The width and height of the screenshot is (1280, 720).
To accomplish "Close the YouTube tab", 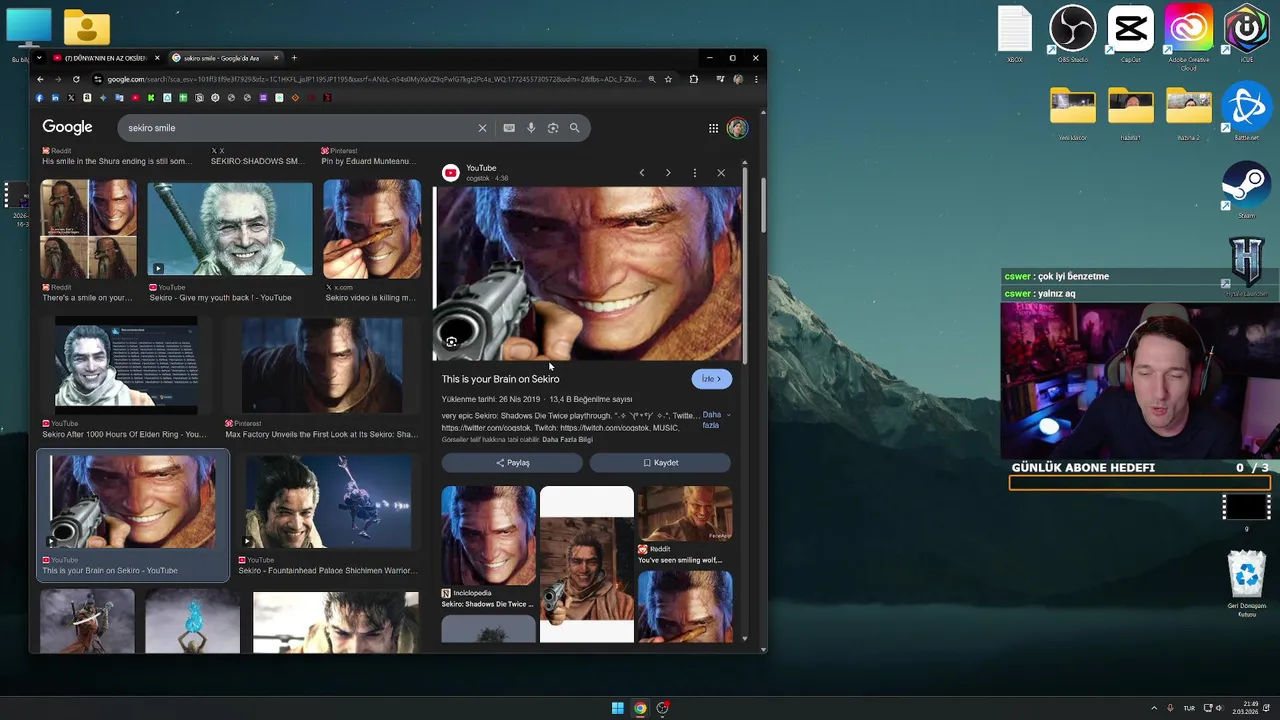I will pyautogui.click(x=157, y=58).
